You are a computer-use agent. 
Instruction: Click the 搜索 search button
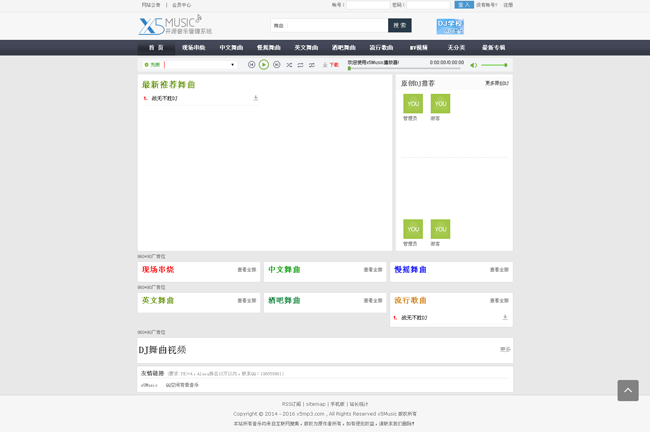click(400, 25)
